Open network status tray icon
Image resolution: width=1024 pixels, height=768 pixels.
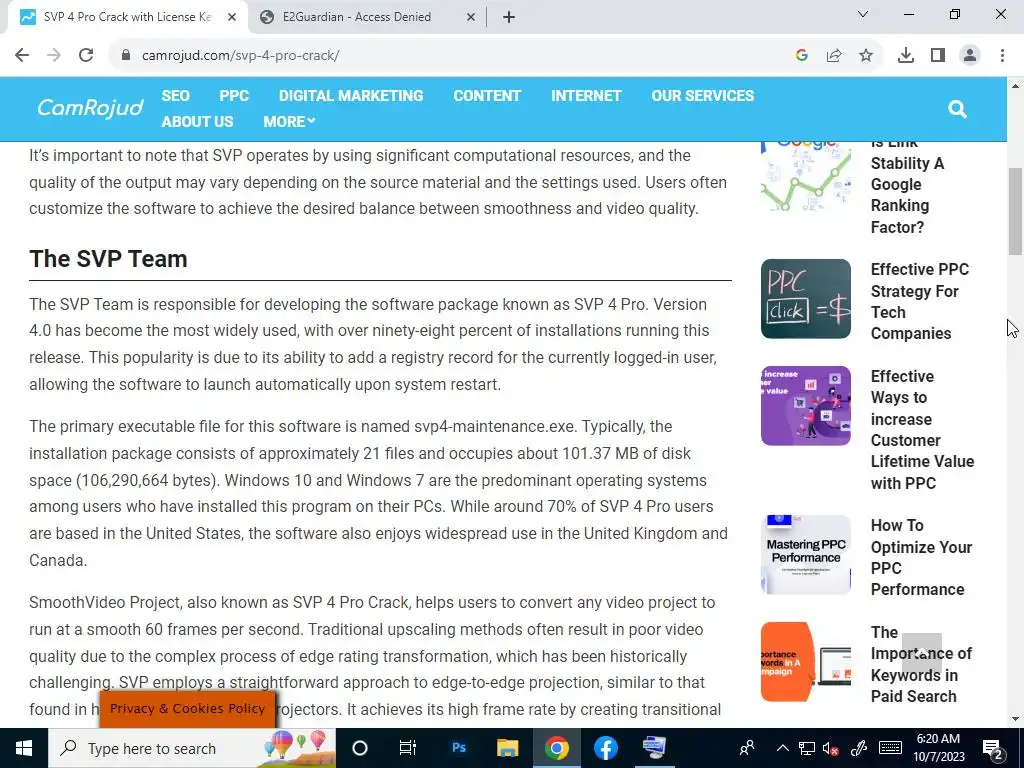807,748
